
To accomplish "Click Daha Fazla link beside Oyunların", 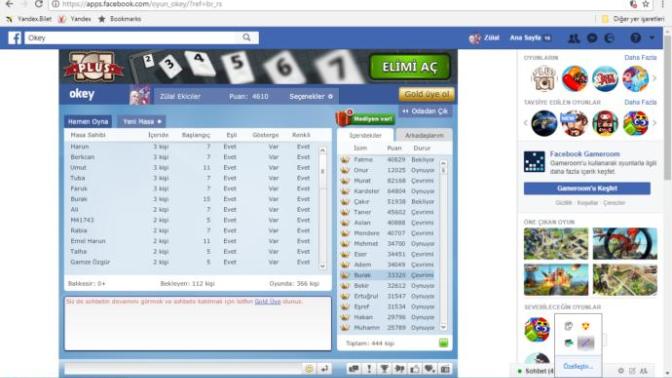I will click(x=640, y=57).
